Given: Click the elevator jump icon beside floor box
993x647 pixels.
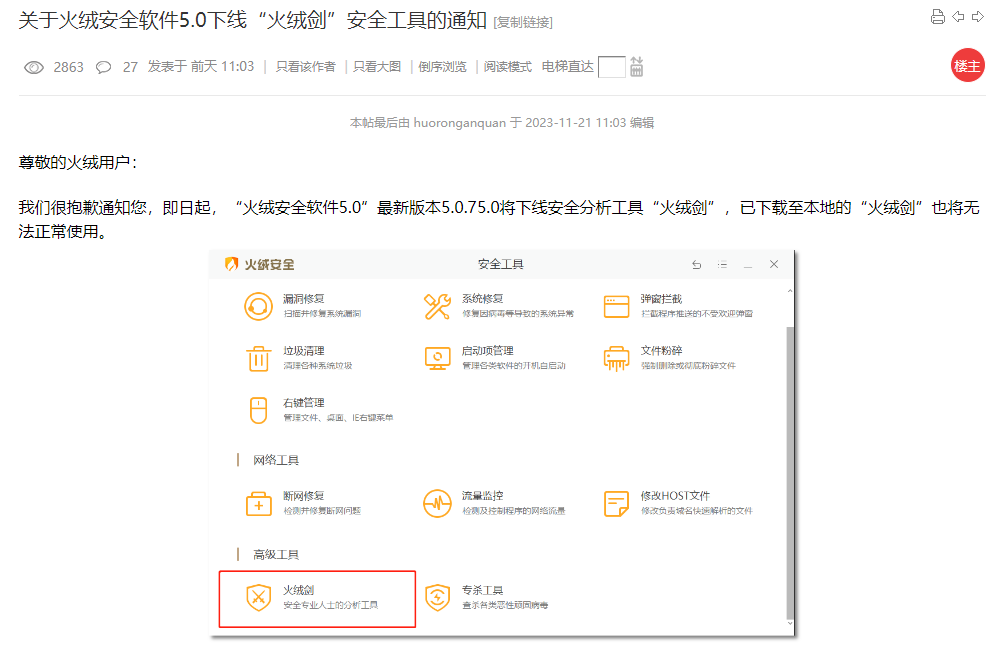Looking at the screenshot, I should click(636, 66).
